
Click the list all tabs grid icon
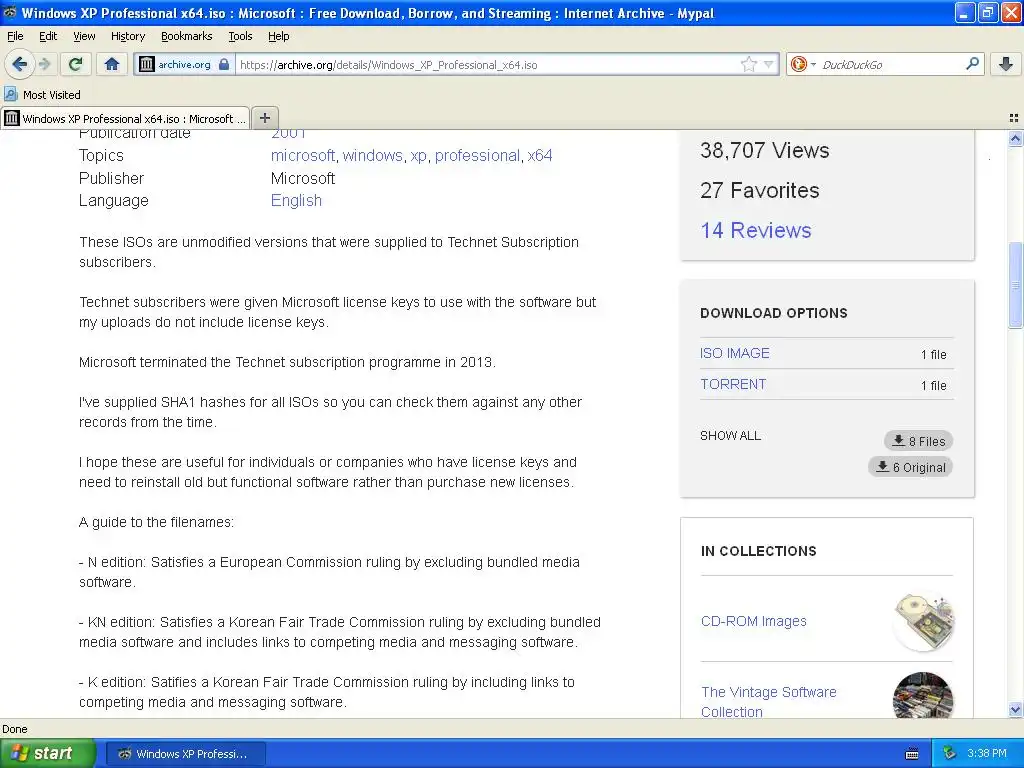[1014, 118]
